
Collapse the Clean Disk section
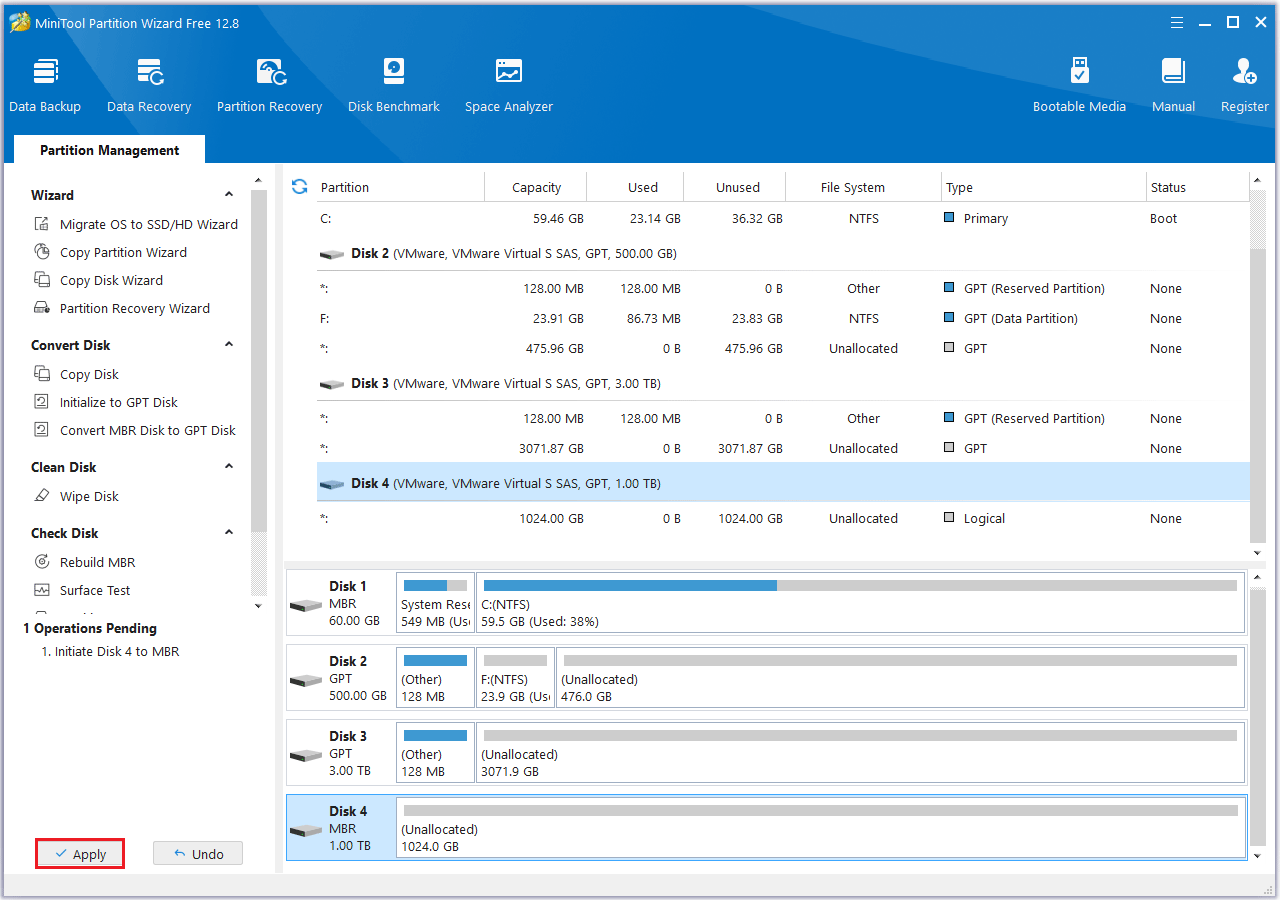click(229, 467)
